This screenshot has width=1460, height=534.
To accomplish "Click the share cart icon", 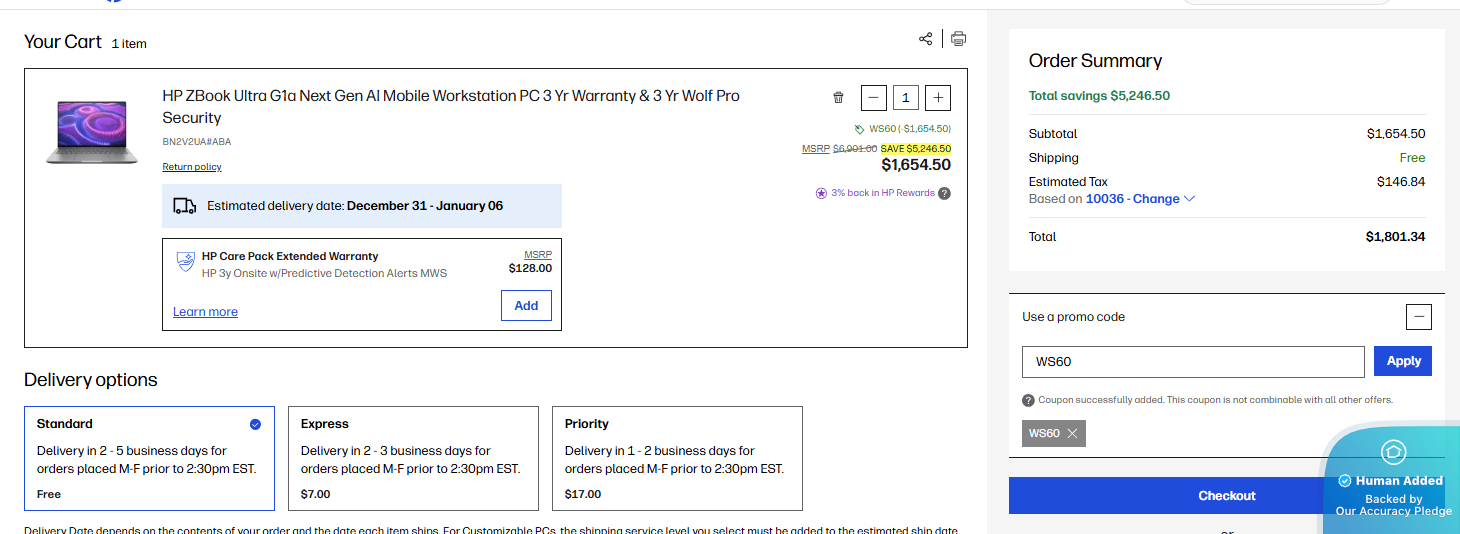I will pos(925,39).
